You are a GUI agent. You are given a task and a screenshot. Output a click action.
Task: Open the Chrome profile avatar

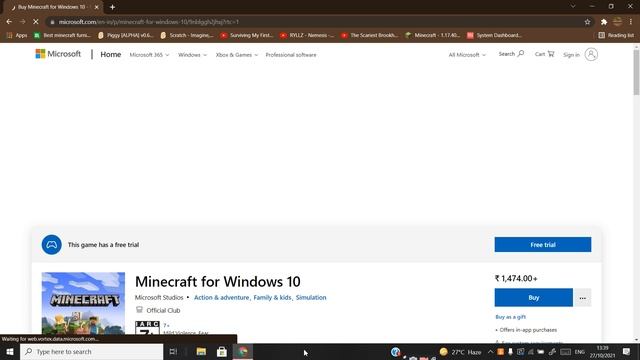[x=618, y=22]
